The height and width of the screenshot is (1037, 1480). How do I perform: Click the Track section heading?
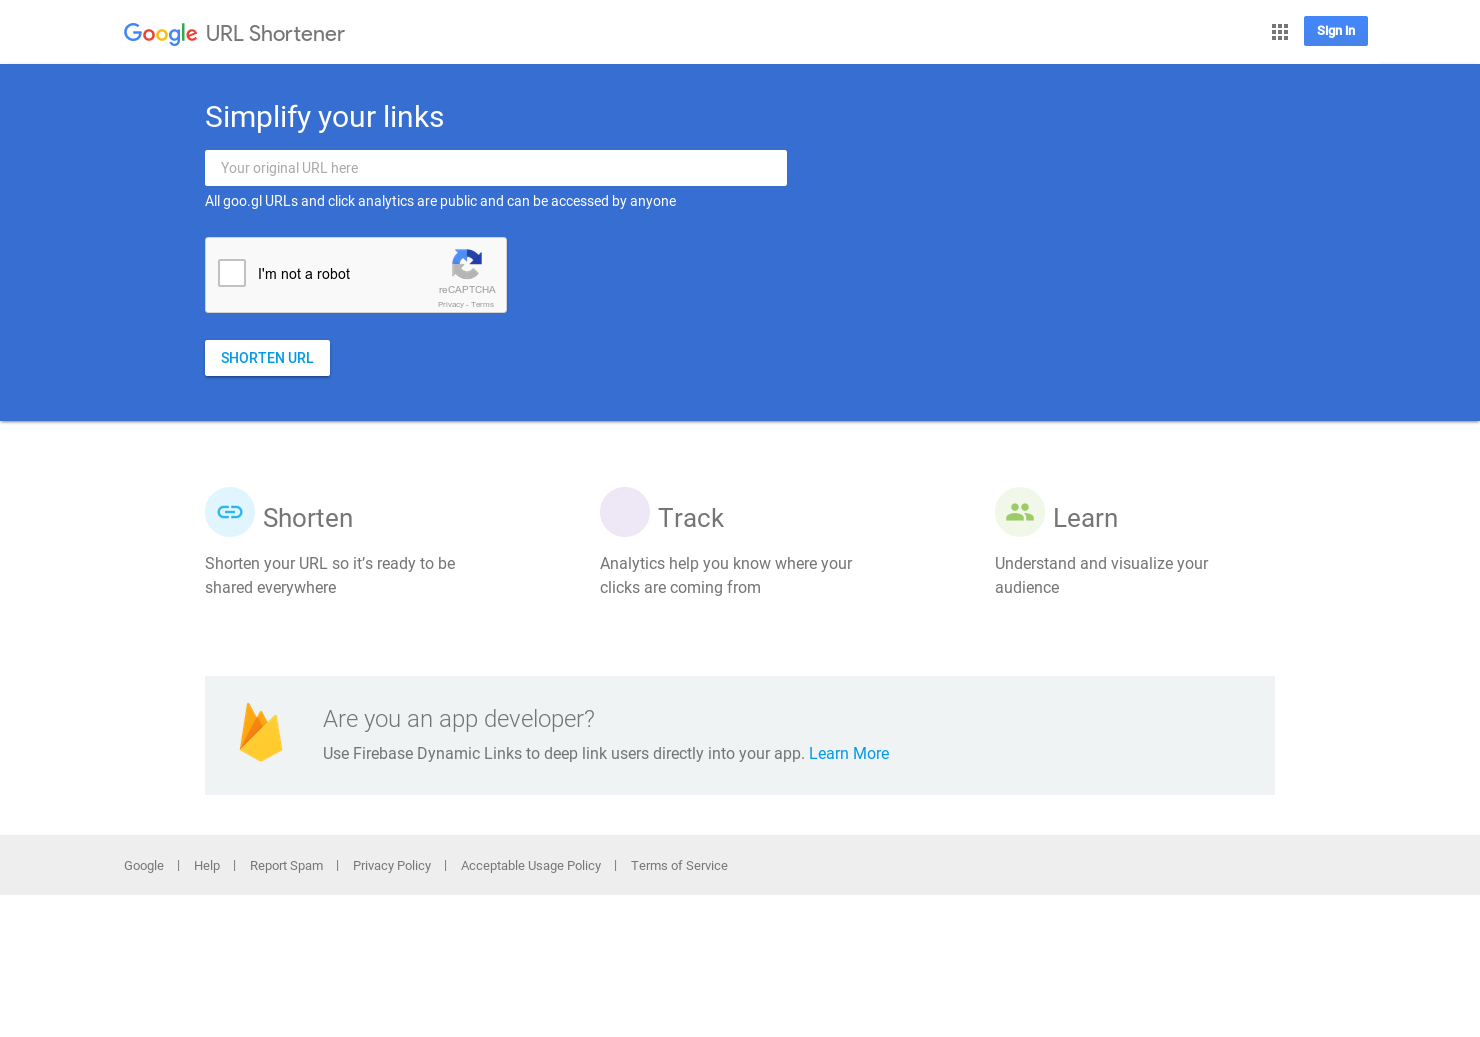691,518
